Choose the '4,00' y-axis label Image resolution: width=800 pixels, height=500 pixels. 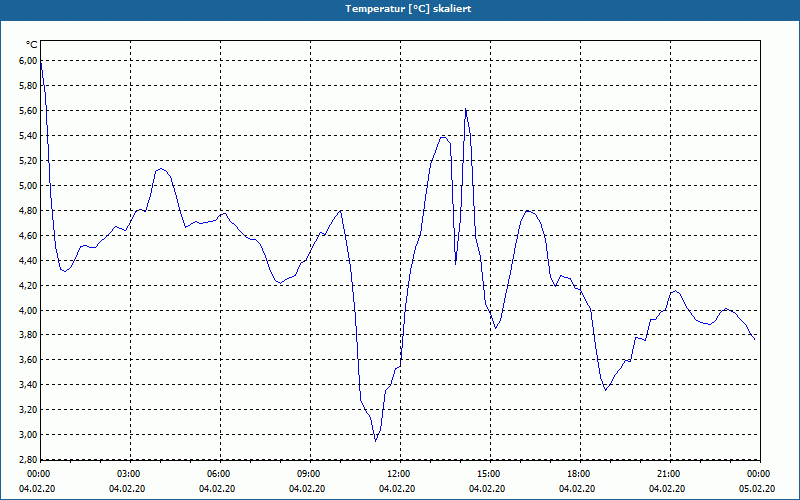click(28, 311)
